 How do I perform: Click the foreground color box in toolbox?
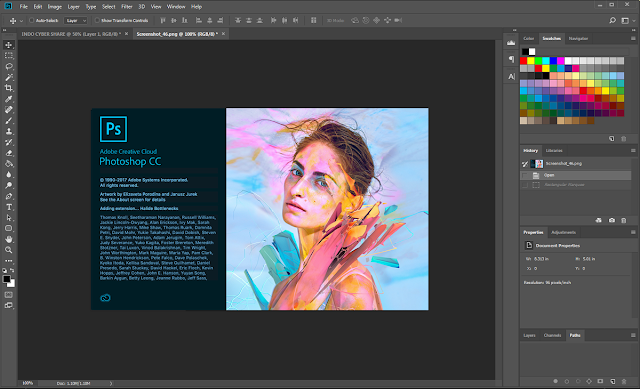point(6,279)
